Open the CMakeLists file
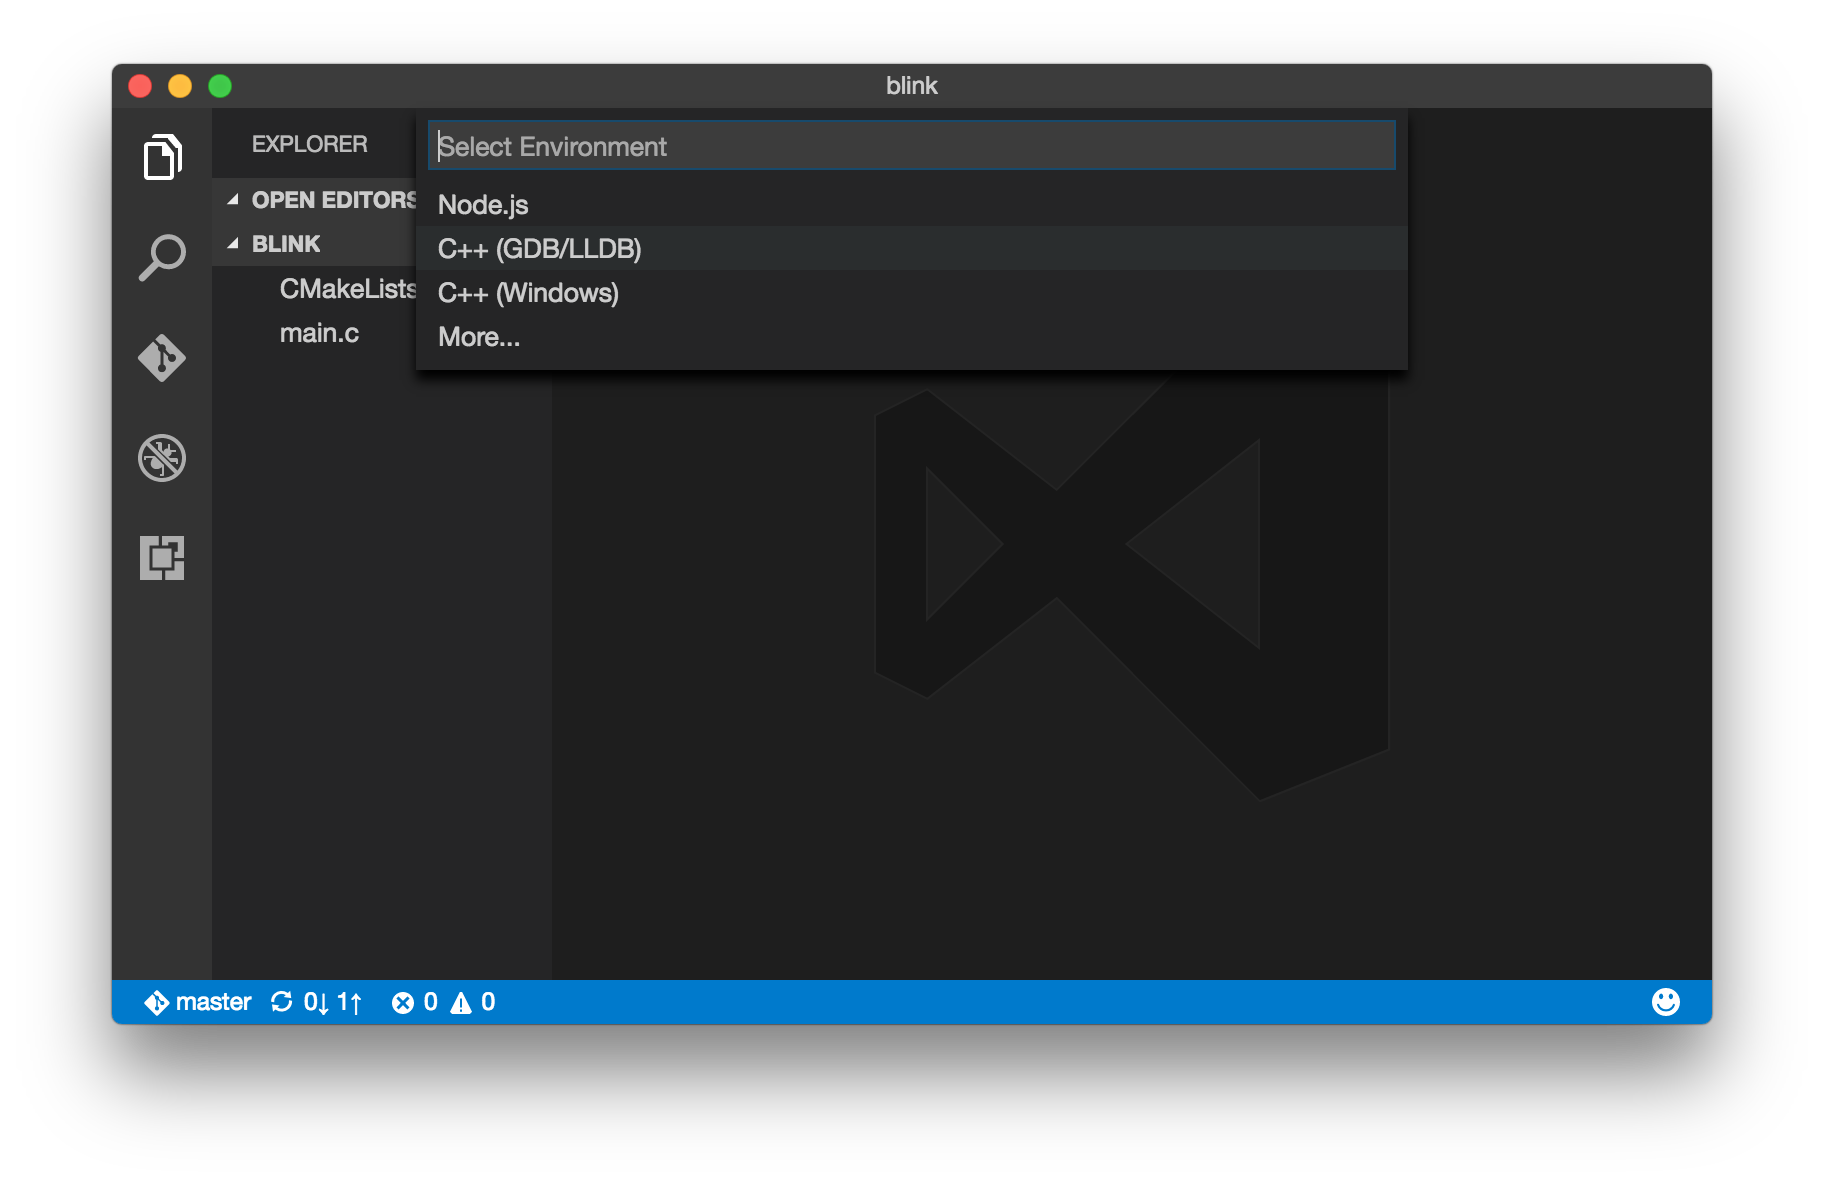The image size is (1824, 1184). tap(347, 289)
